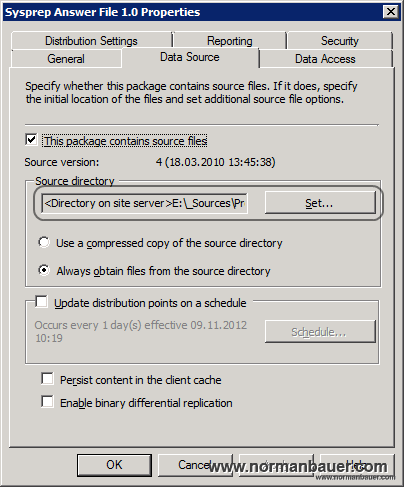Uncheck This package contains source files
This screenshot has height=487, width=404.
tap(31, 140)
